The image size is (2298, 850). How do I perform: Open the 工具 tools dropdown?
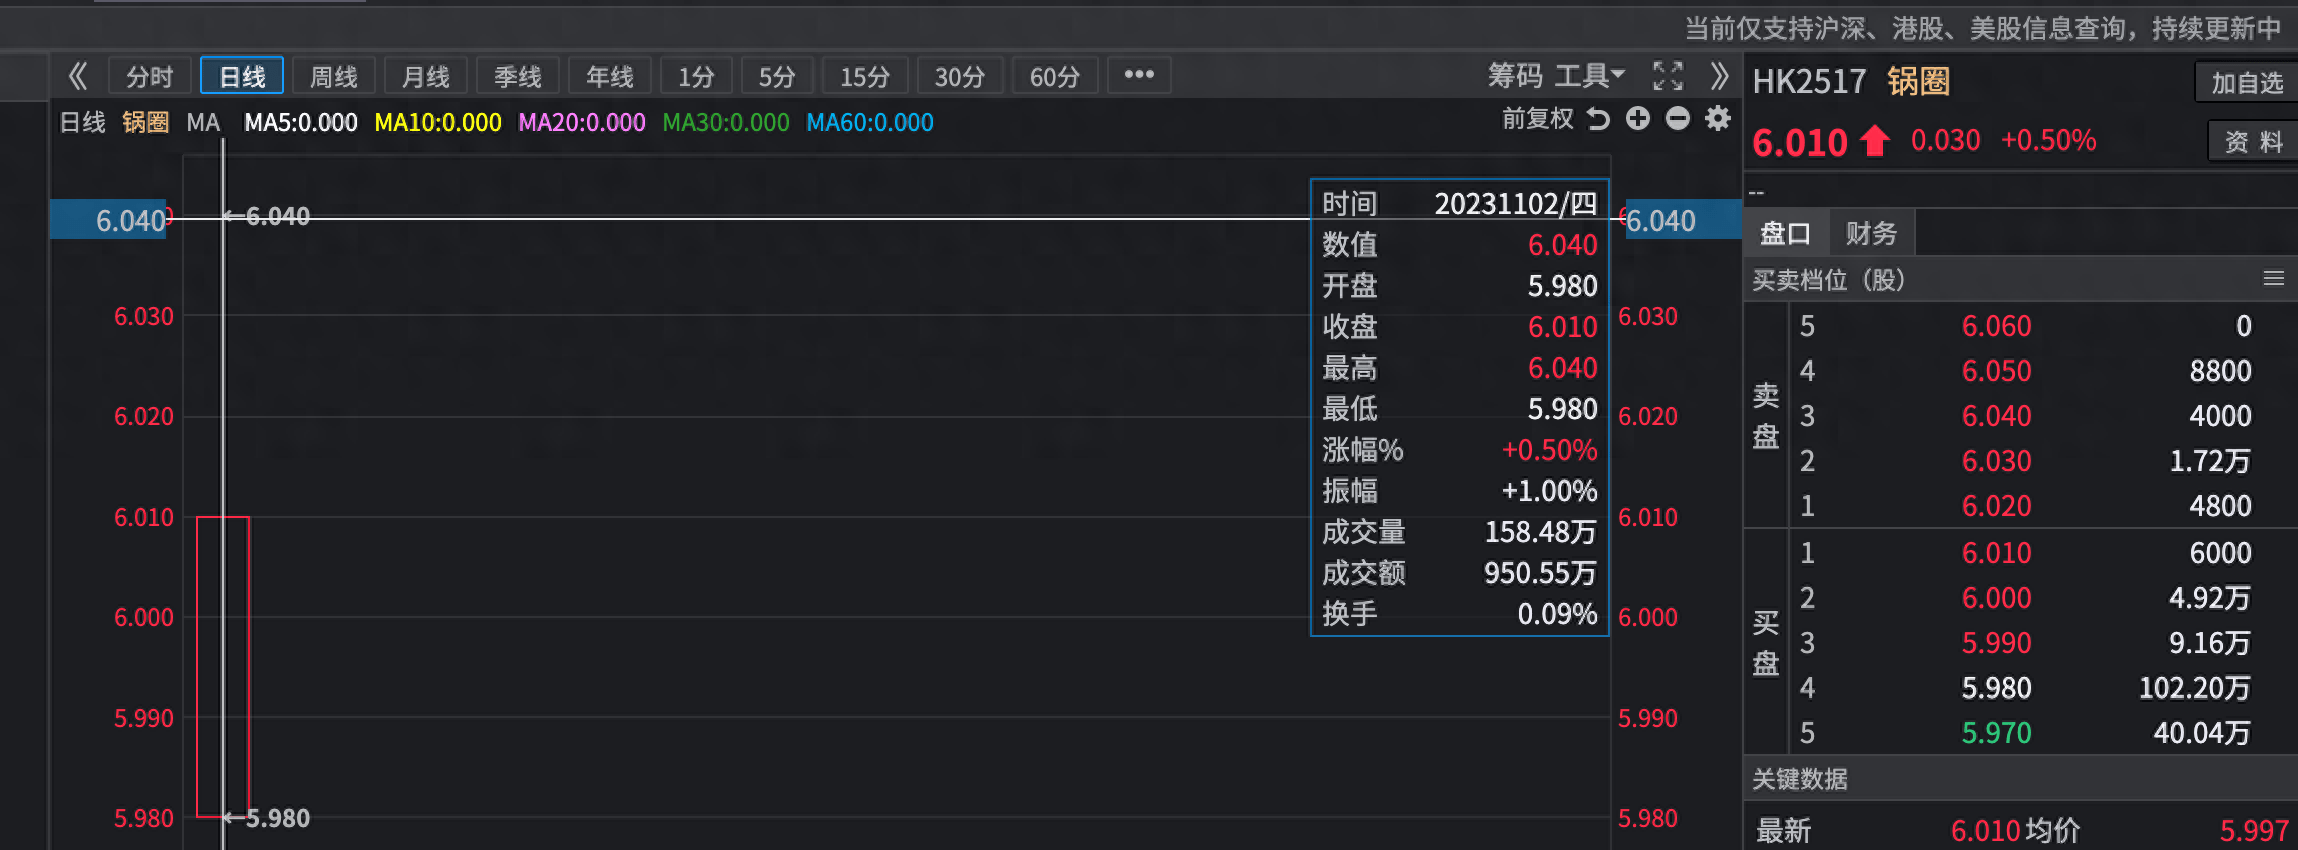point(1589,76)
